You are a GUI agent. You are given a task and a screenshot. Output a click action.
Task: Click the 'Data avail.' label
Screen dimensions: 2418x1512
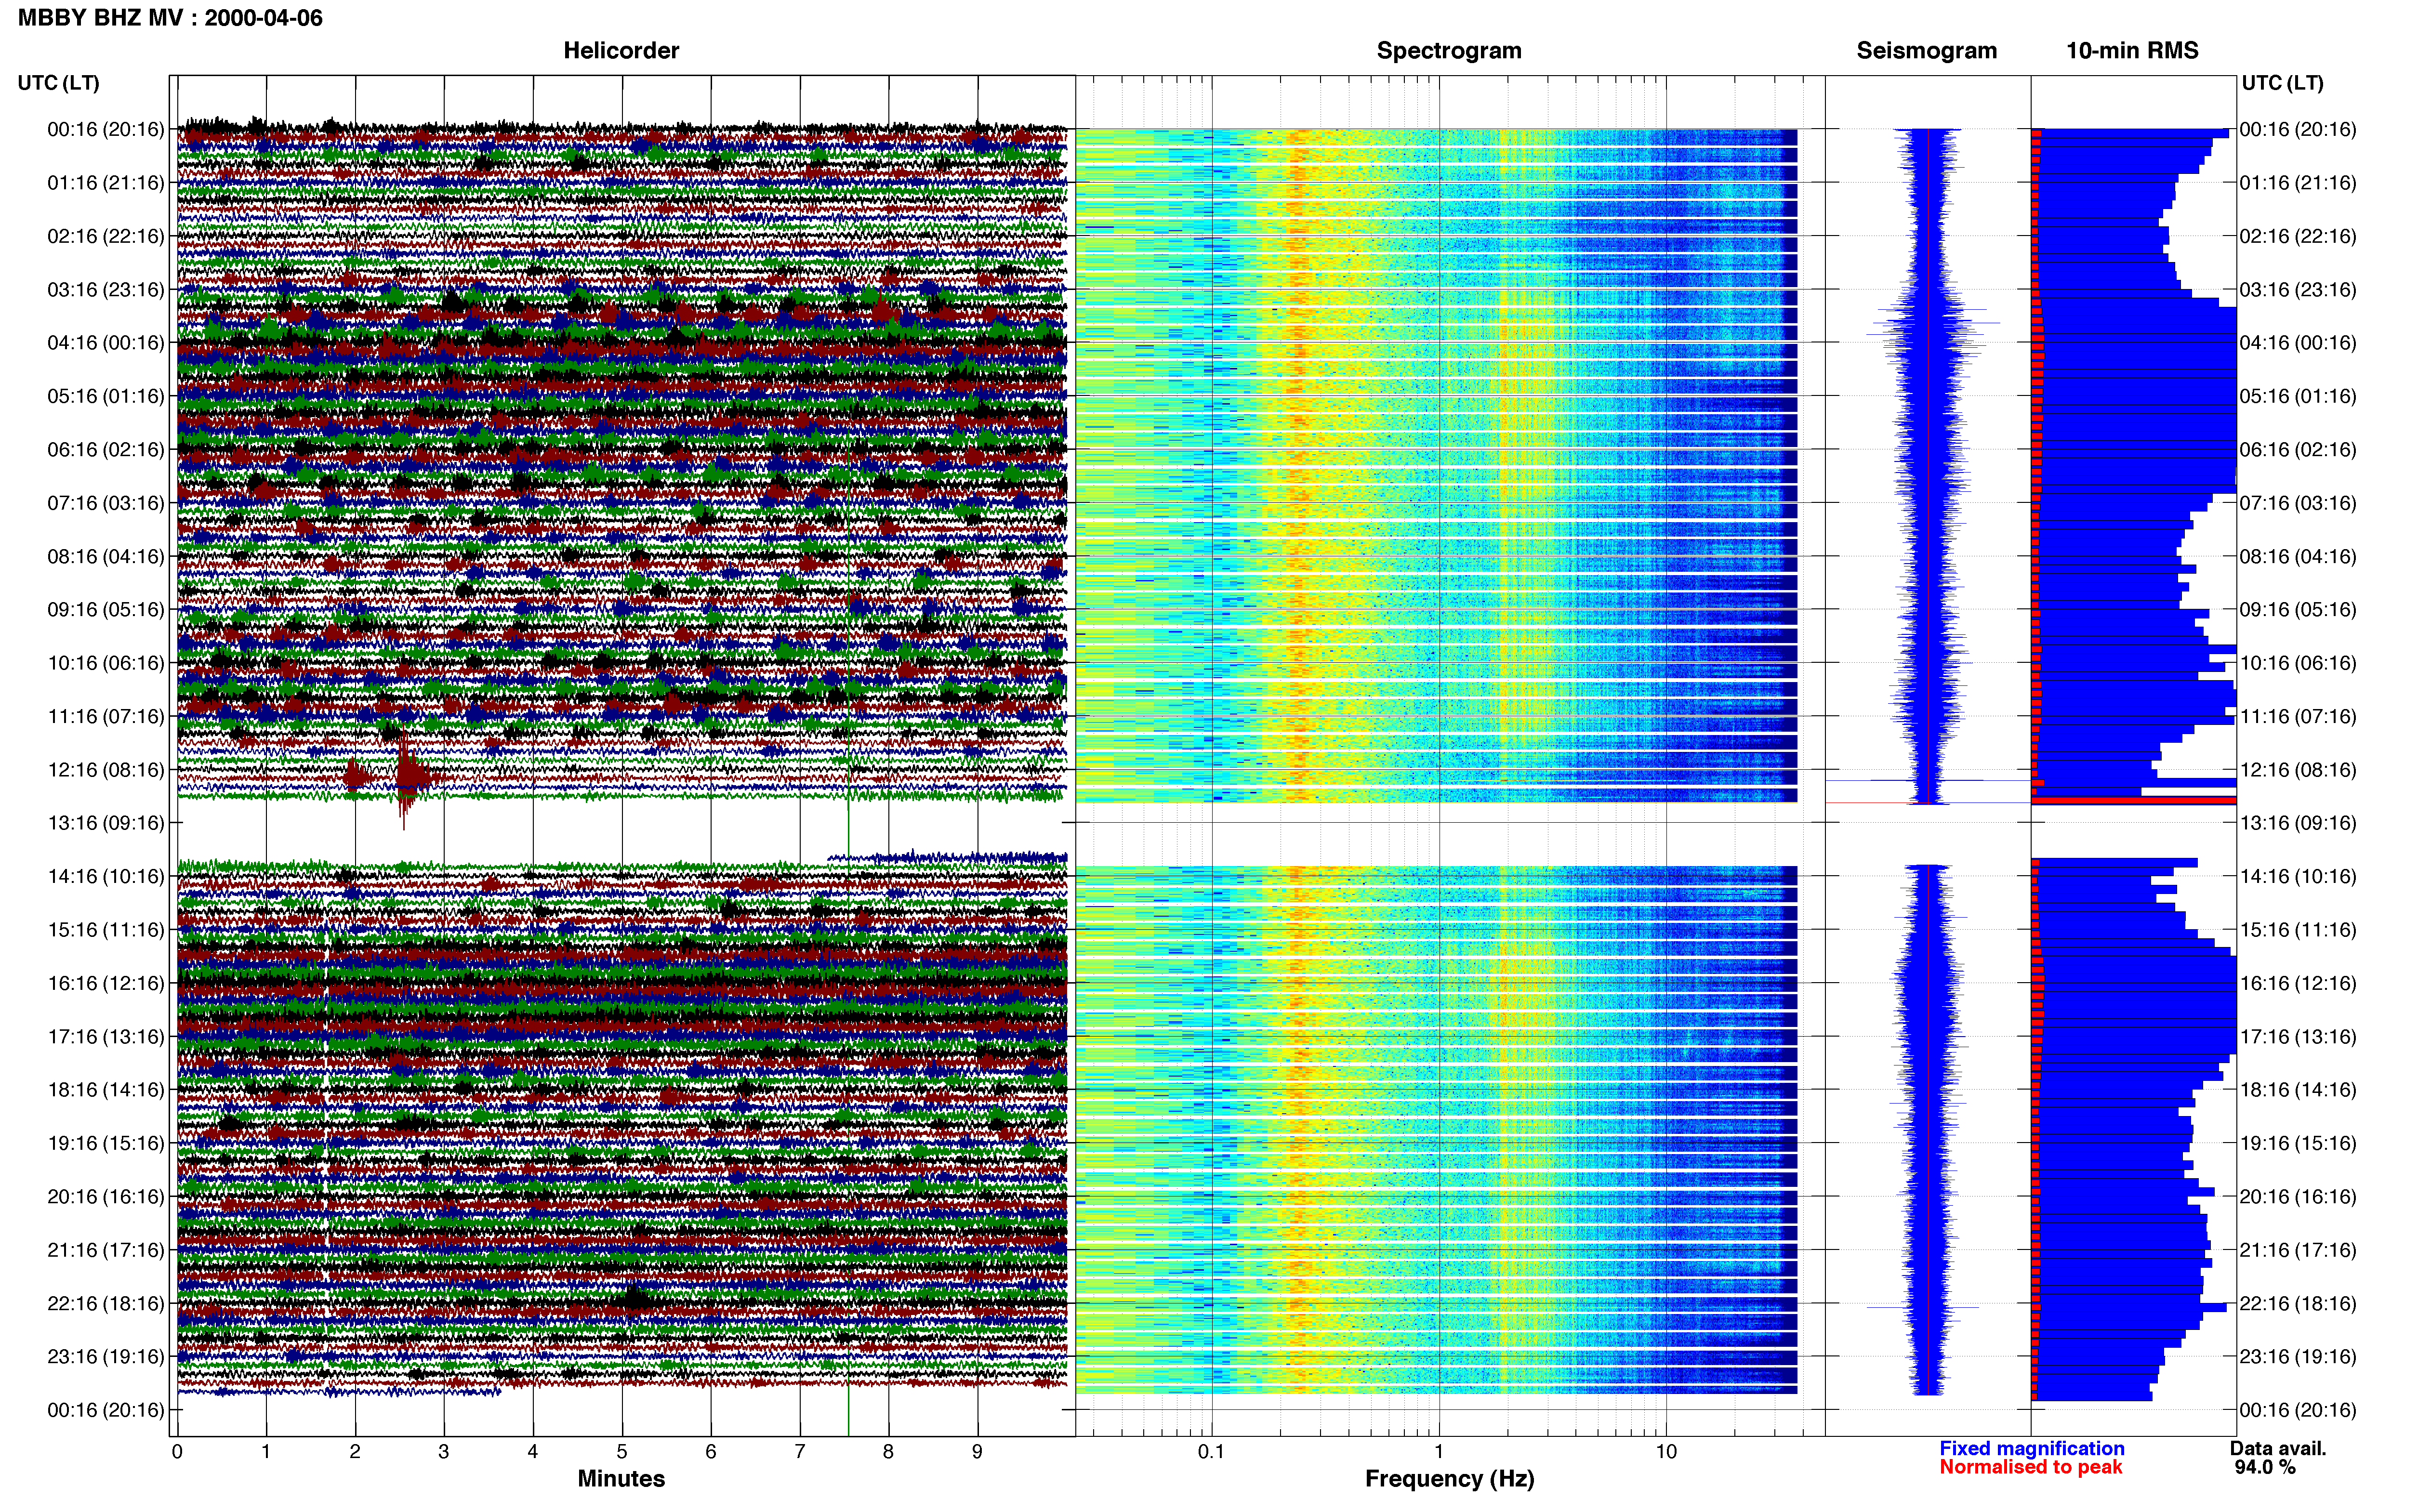(x=2278, y=1449)
